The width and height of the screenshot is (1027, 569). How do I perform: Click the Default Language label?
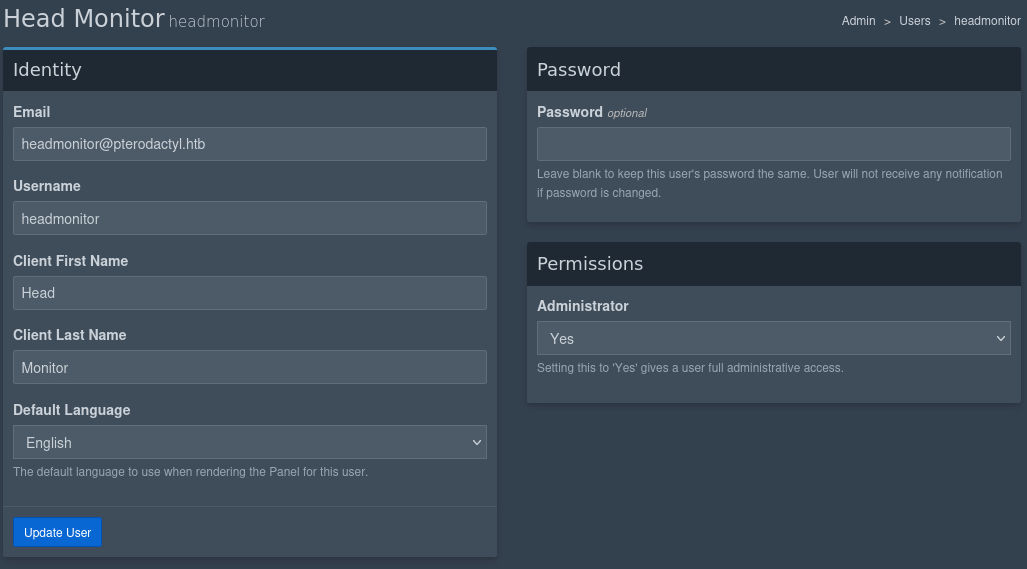point(72,410)
